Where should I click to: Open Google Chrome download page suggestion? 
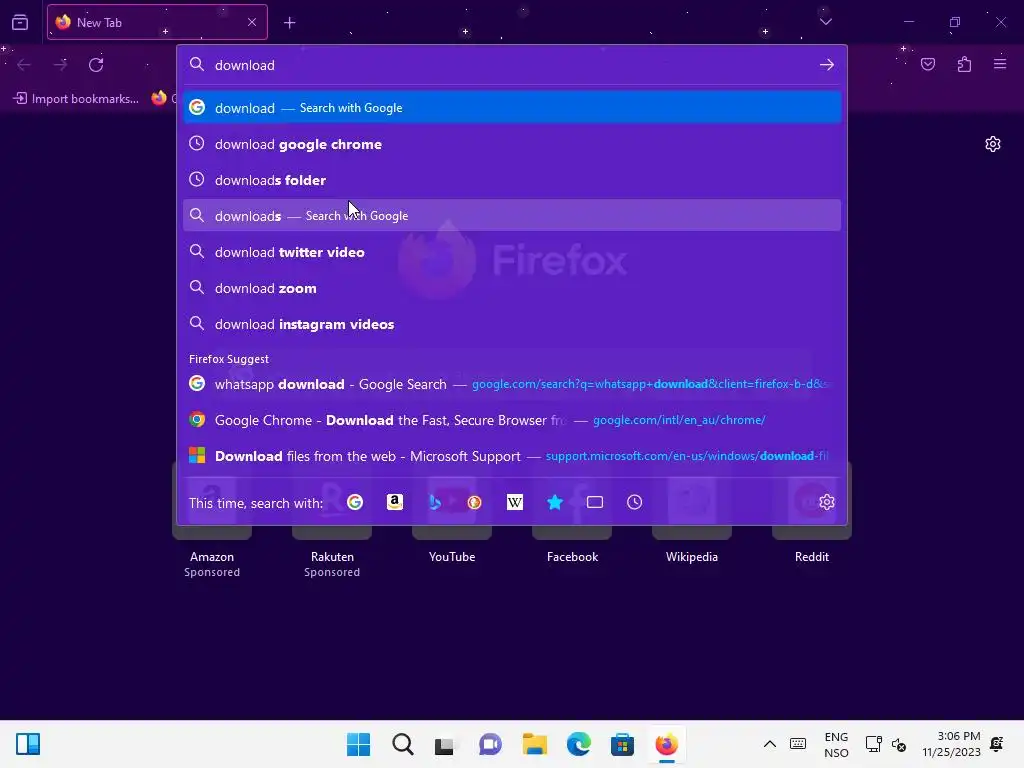pyautogui.click(x=512, y=420)
